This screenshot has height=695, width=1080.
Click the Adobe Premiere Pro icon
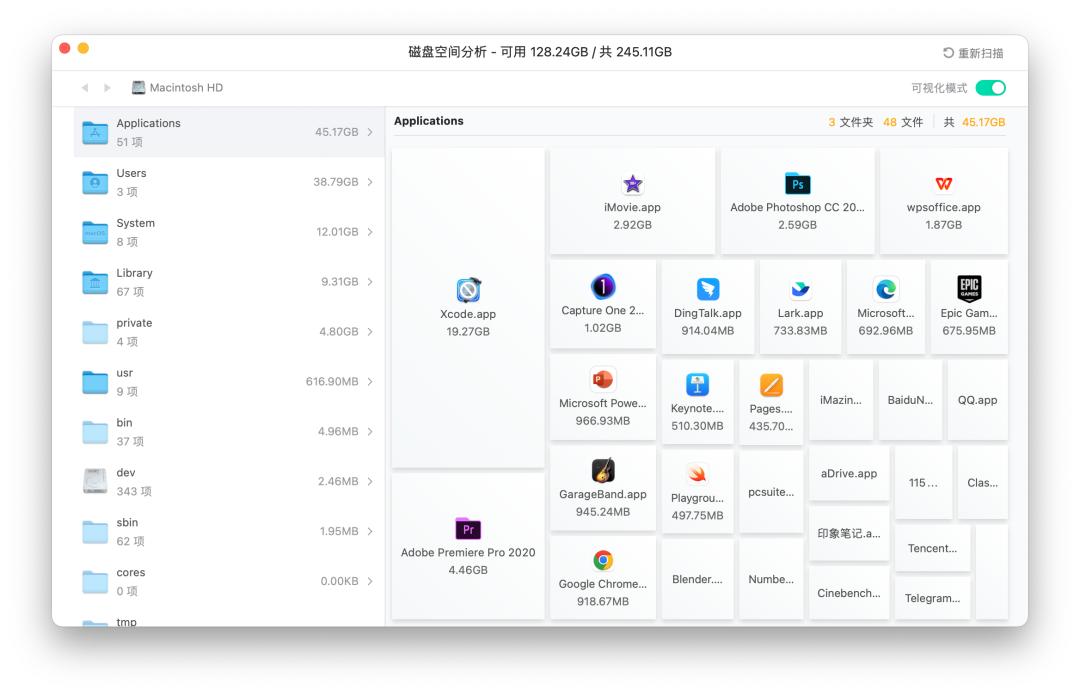[x=468, y=528]
